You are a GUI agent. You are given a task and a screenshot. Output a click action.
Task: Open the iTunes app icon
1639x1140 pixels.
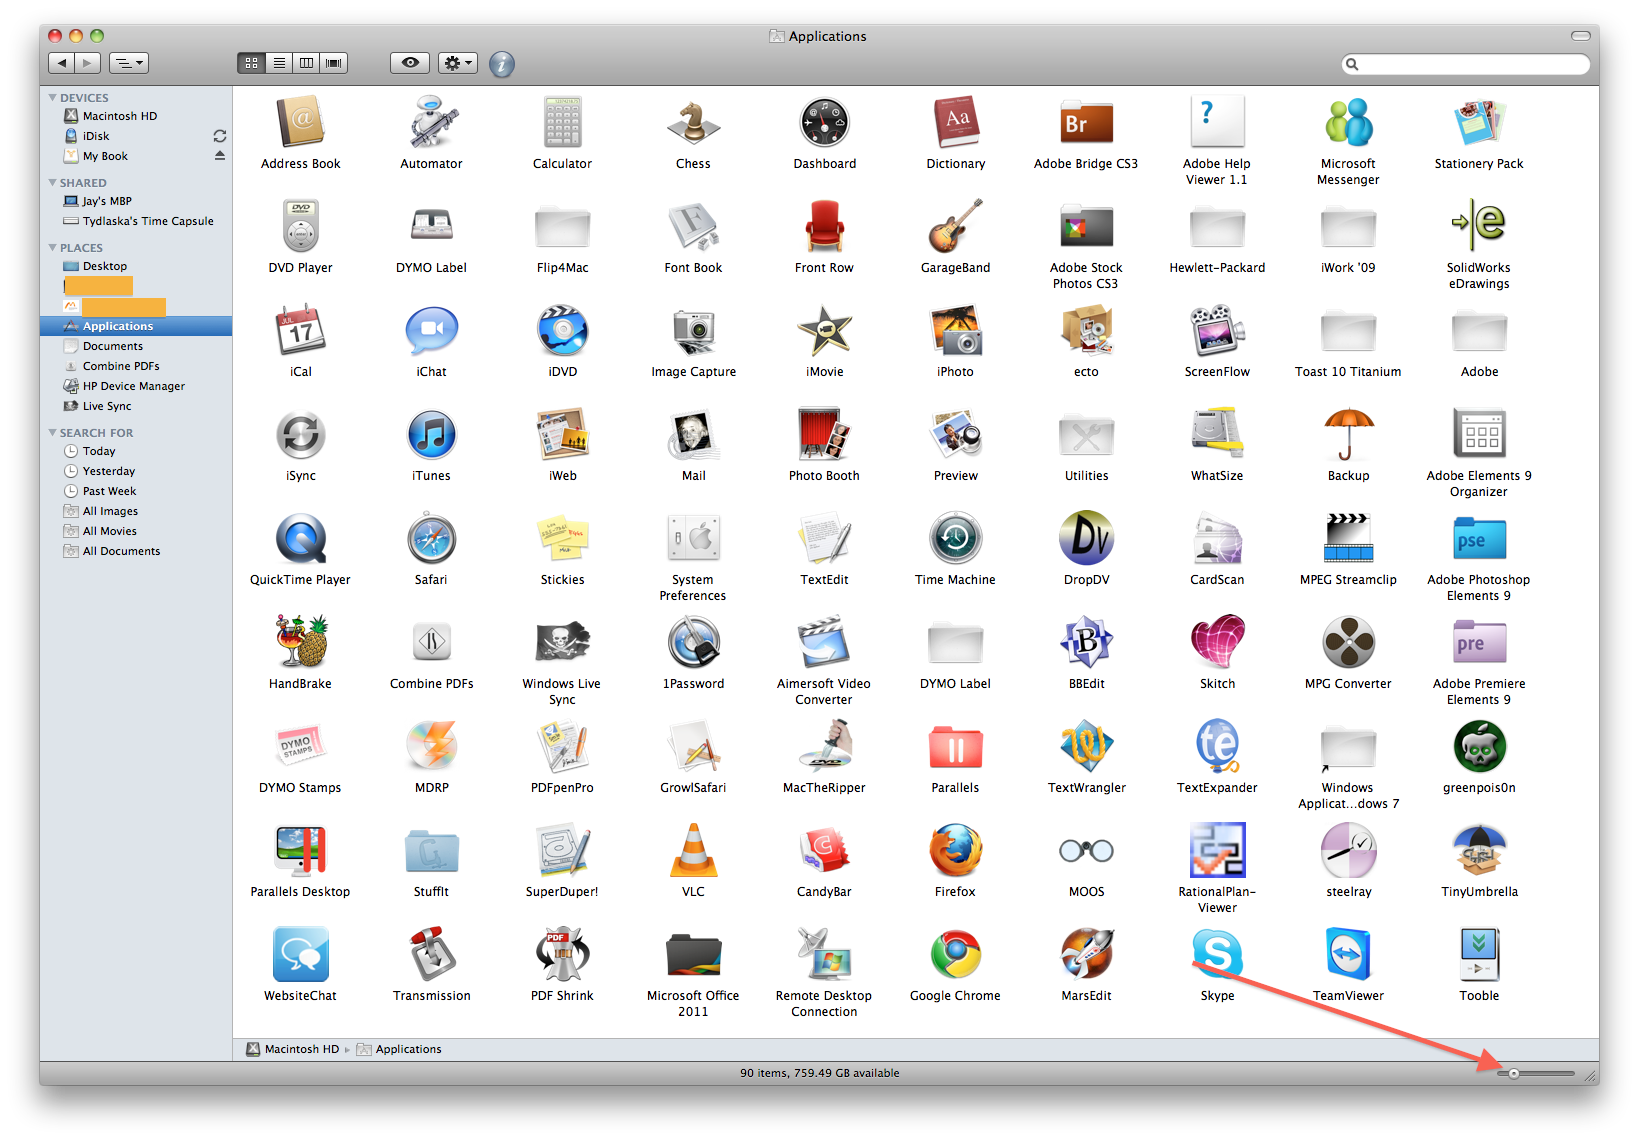431,434
